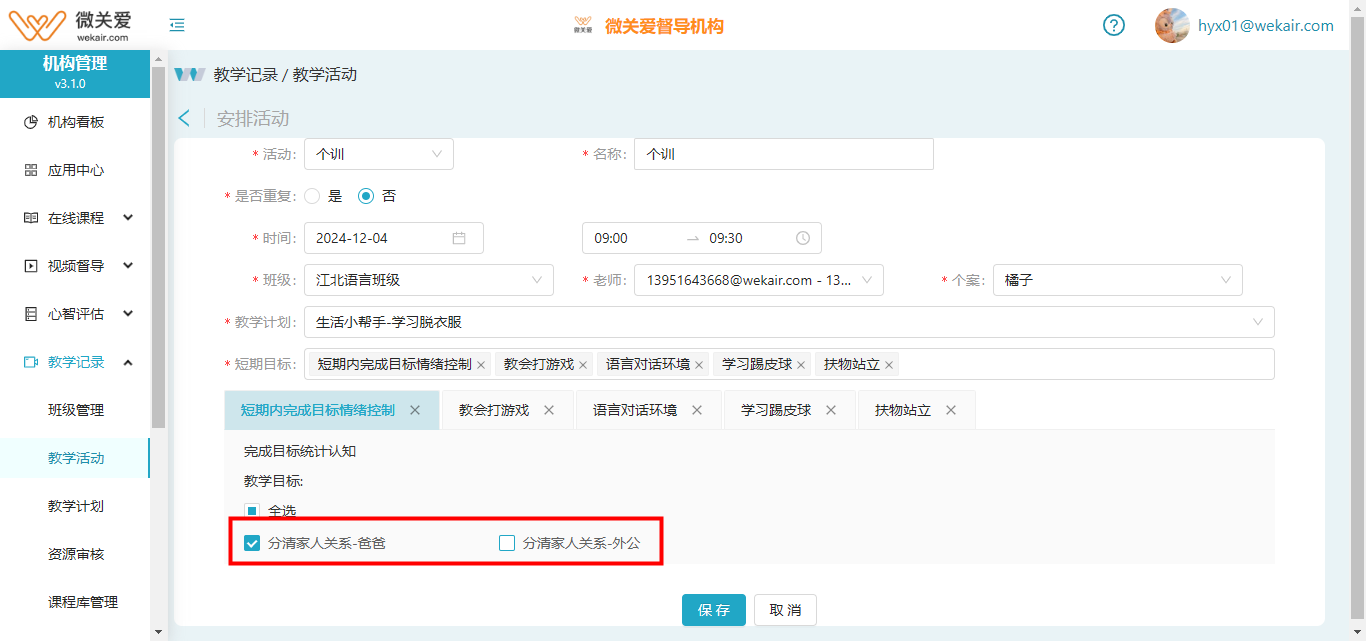The width and height of the screenshot is (1366, 641).
Task: Open the 个案 dropdown showing 橘子
Action: tap(1120, 280)
